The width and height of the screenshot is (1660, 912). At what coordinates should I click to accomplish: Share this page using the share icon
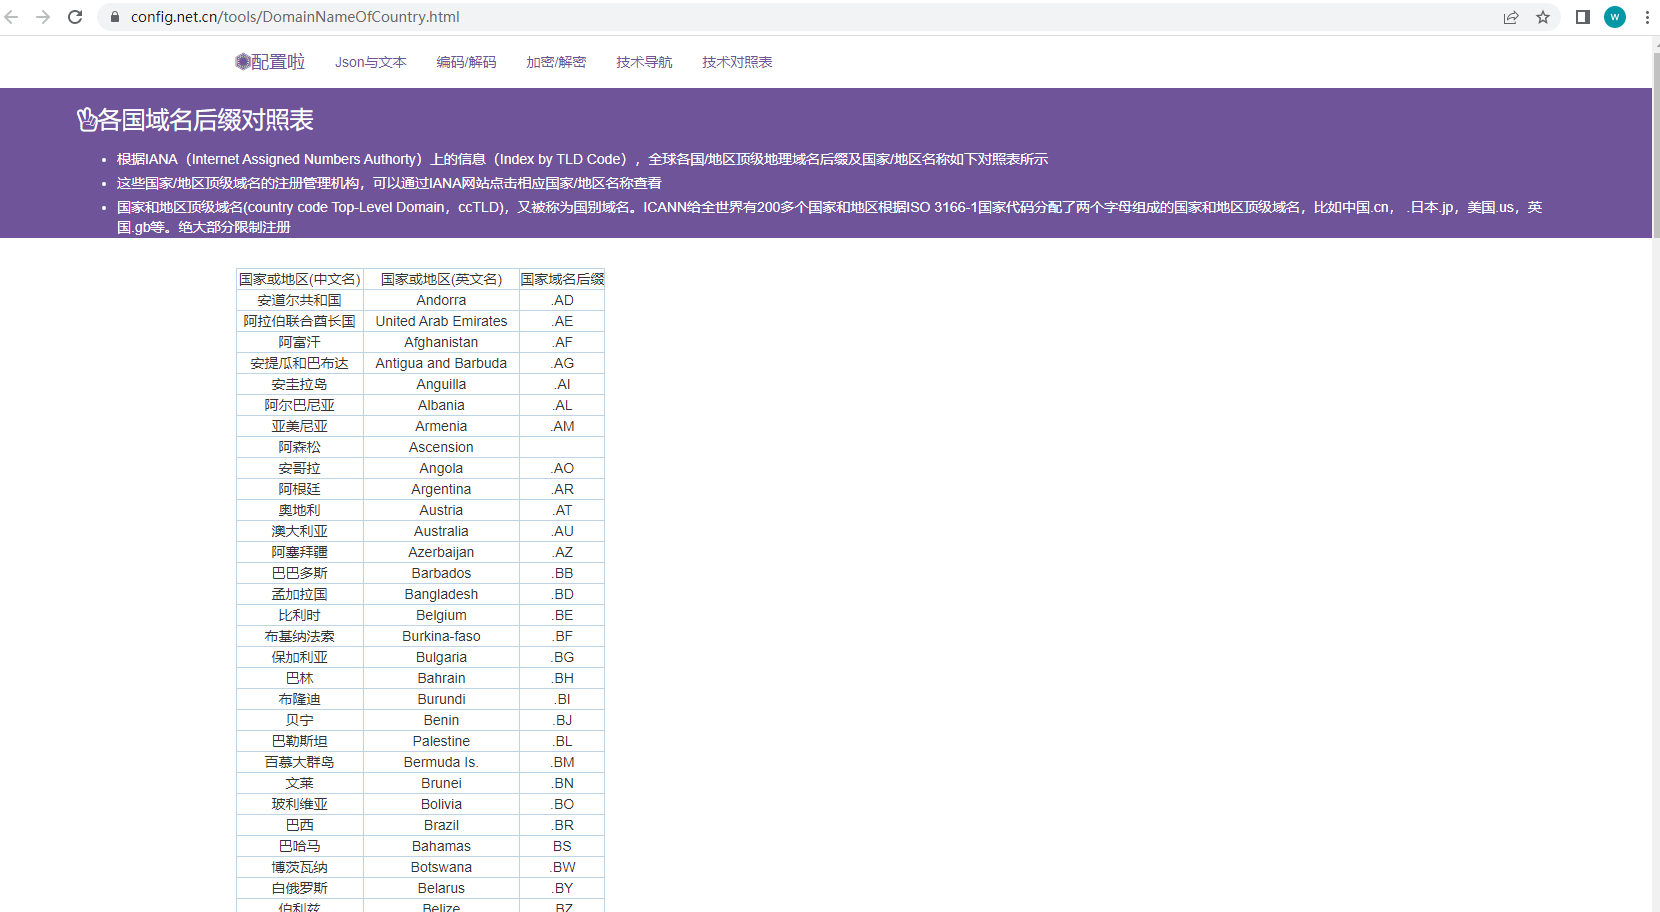(1511, 17)
